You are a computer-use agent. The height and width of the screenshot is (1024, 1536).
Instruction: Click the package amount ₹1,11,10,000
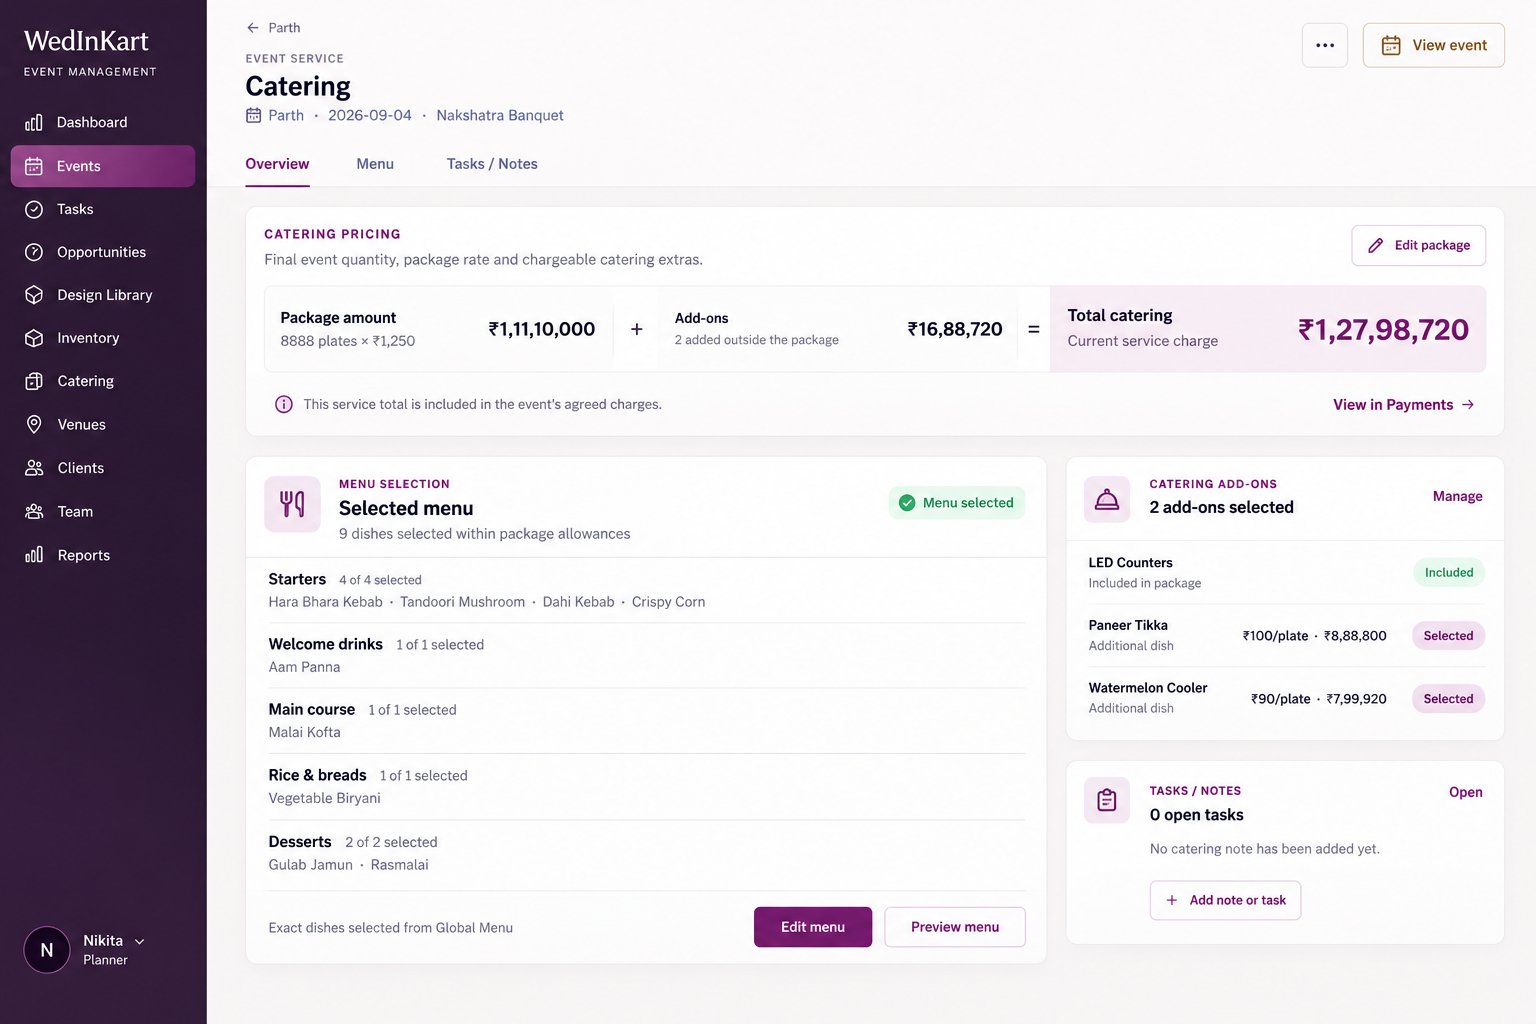click(542, 329)
